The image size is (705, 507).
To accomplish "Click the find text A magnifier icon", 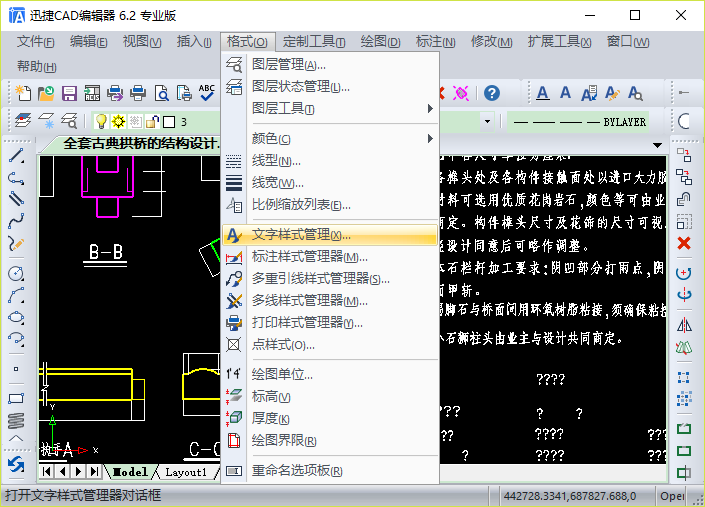I will coord(635,93).
